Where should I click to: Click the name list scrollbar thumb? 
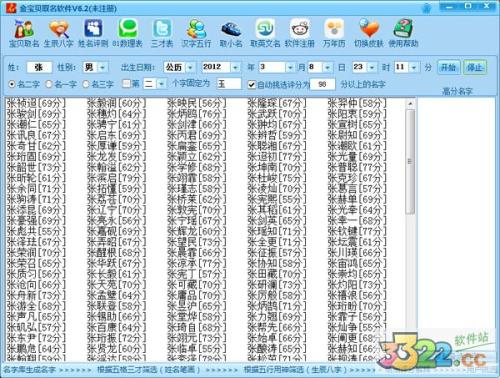[x=410, y=162]
